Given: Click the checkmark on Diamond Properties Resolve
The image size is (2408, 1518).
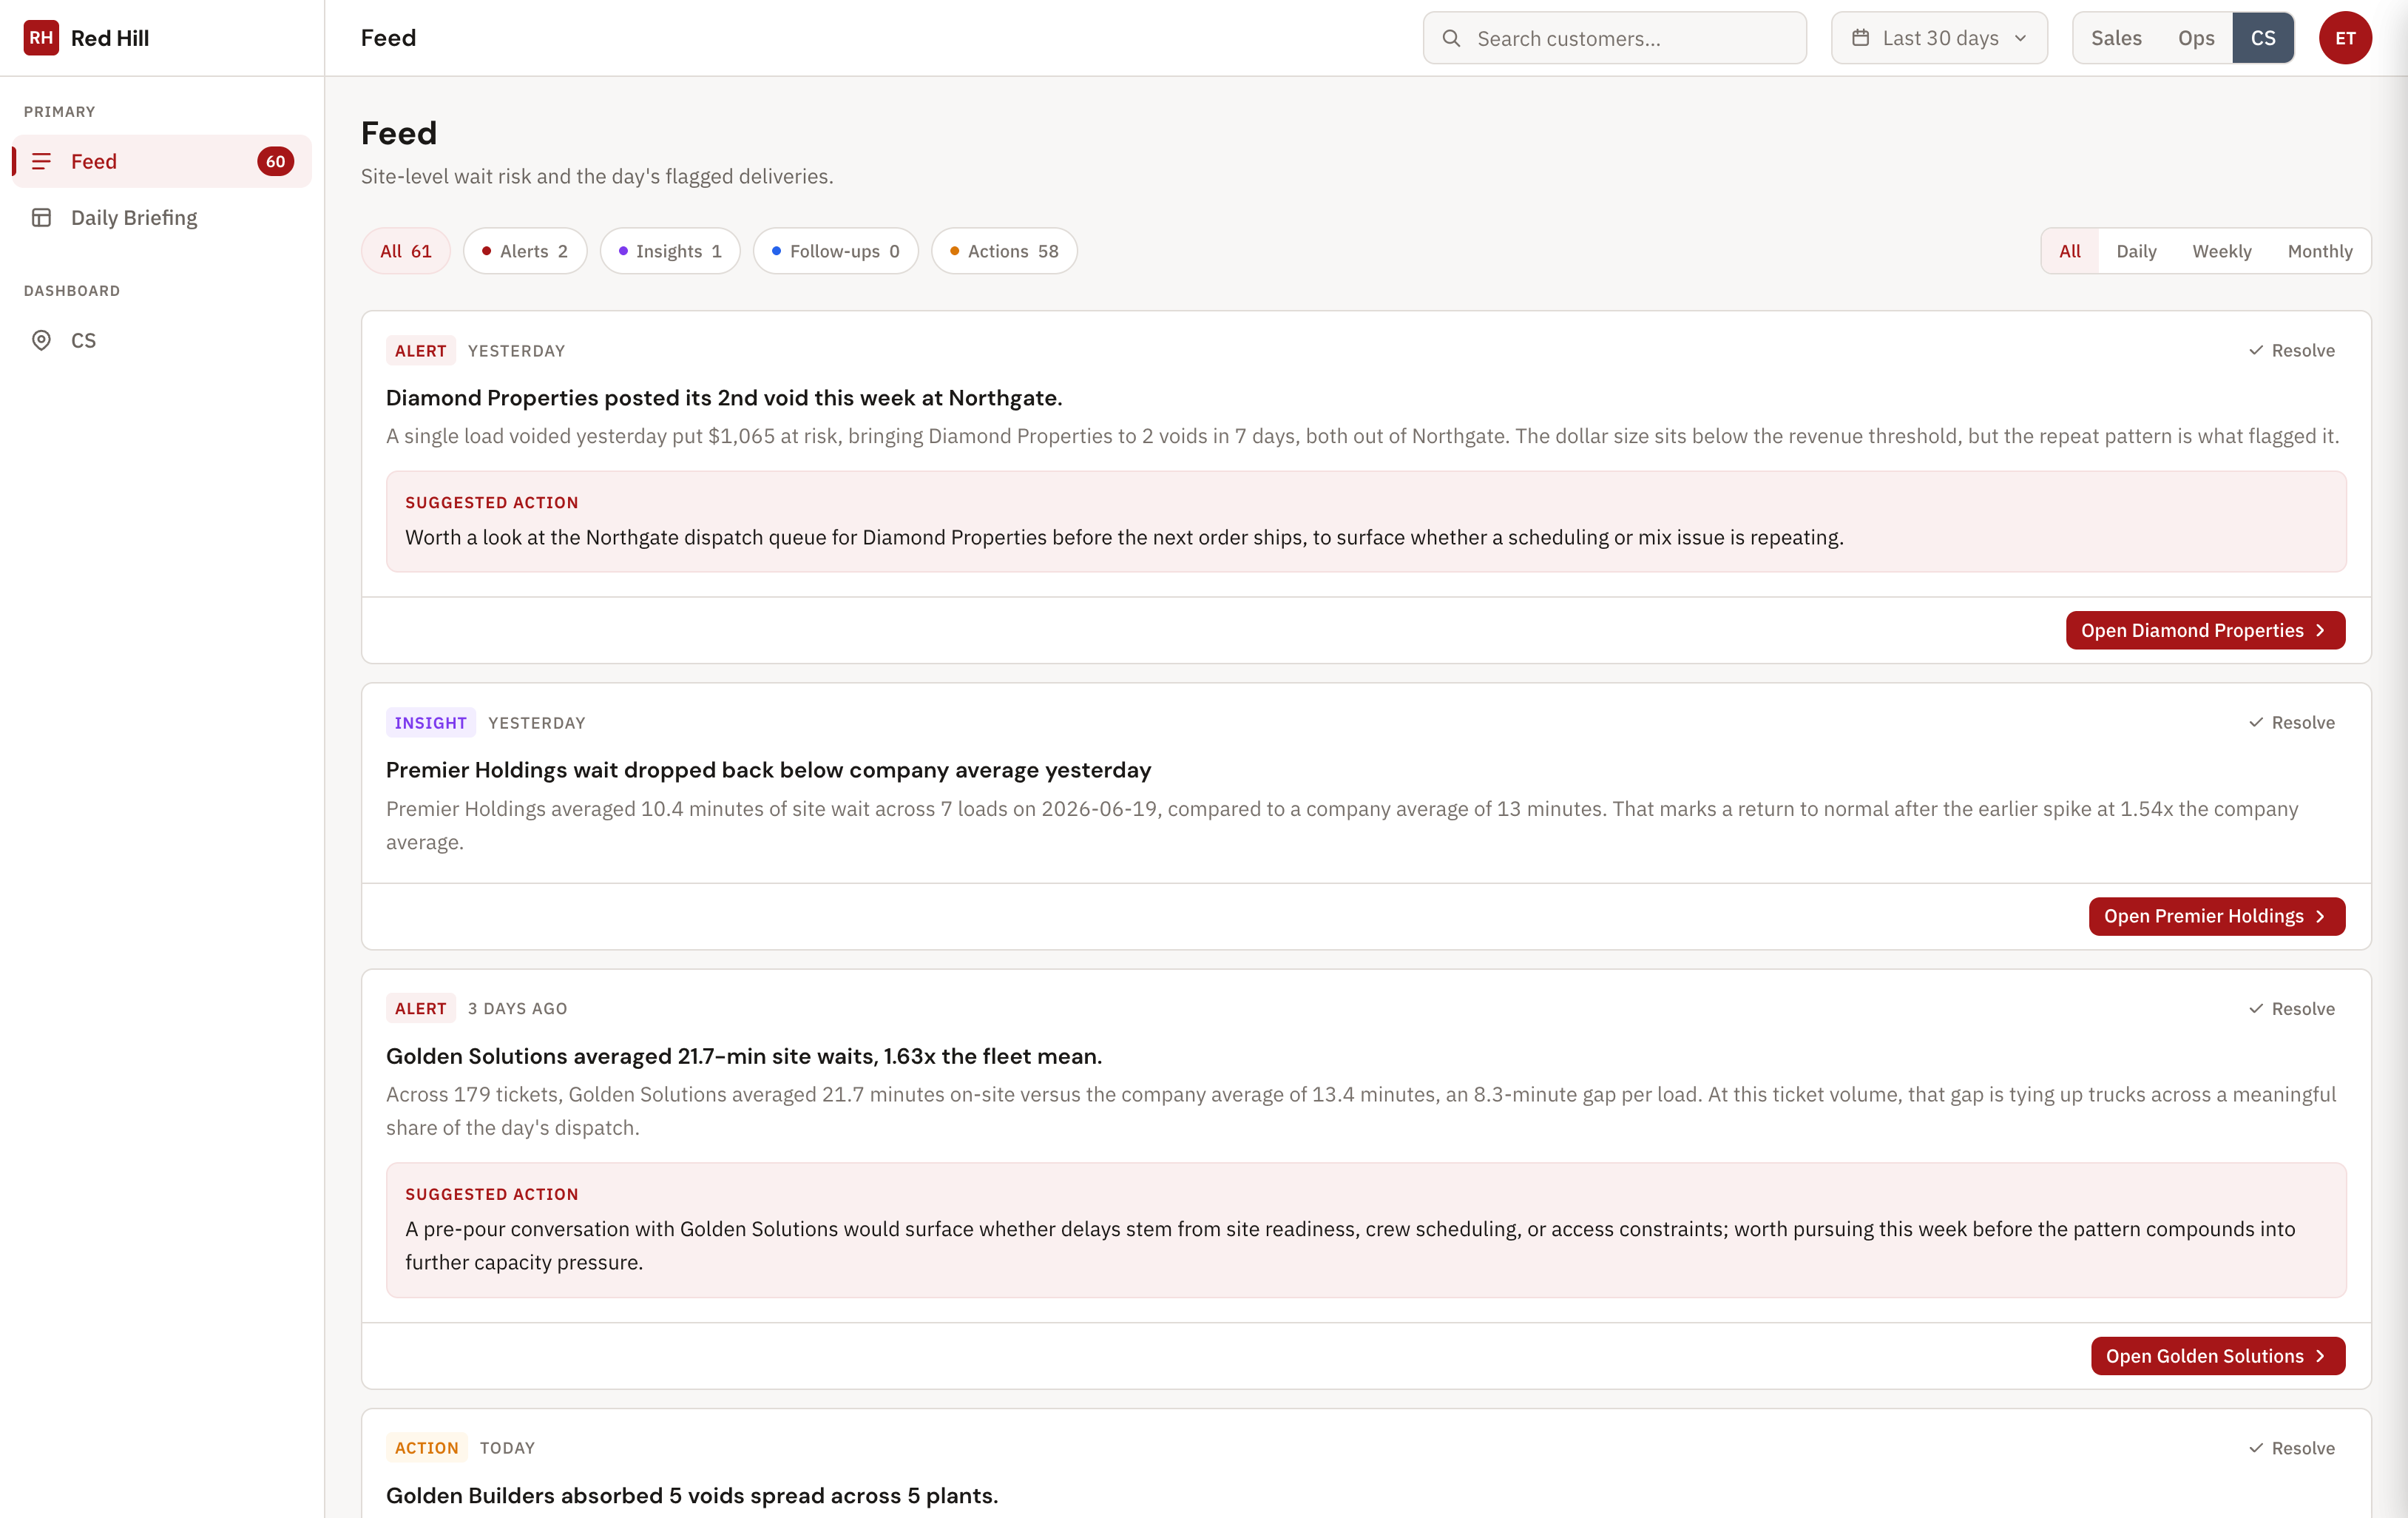Looking at the screenshot, I should coord(2256,350).
